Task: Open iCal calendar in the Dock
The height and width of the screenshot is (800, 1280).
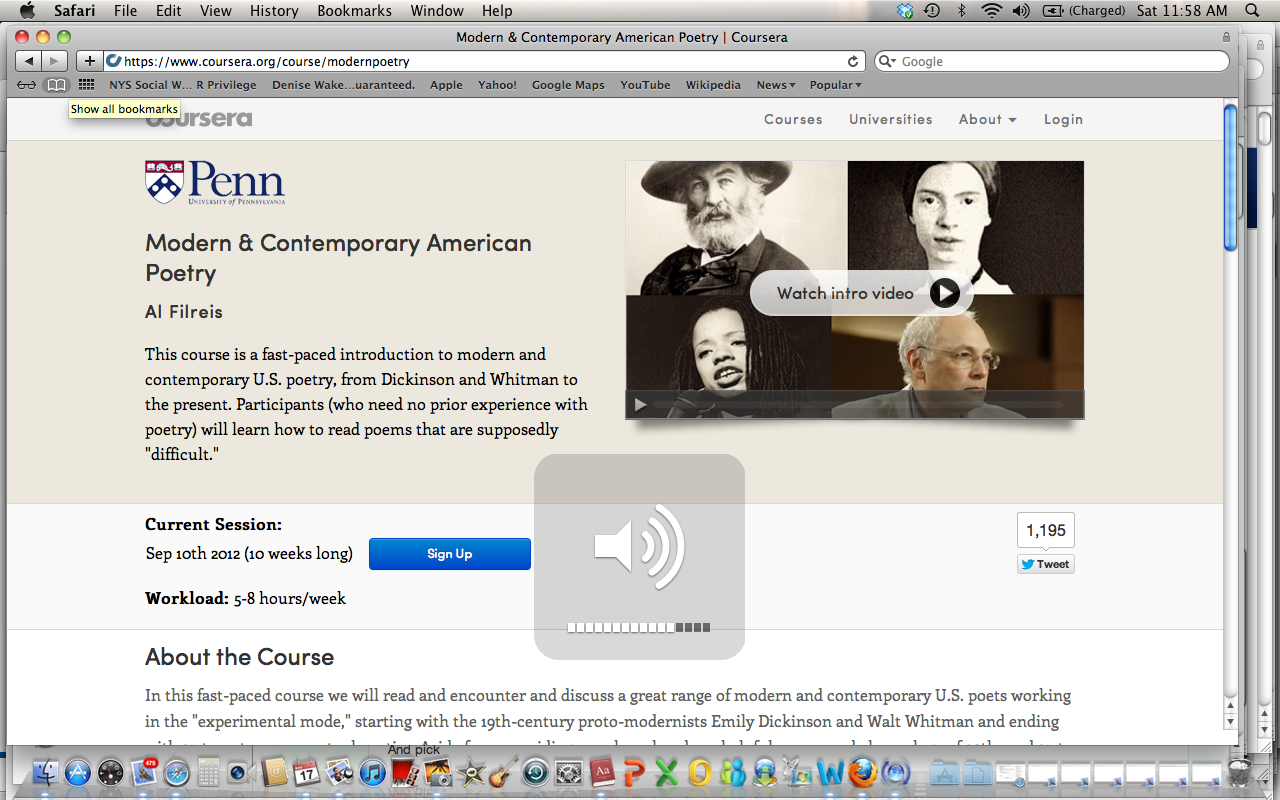Action: pos(307,772)
